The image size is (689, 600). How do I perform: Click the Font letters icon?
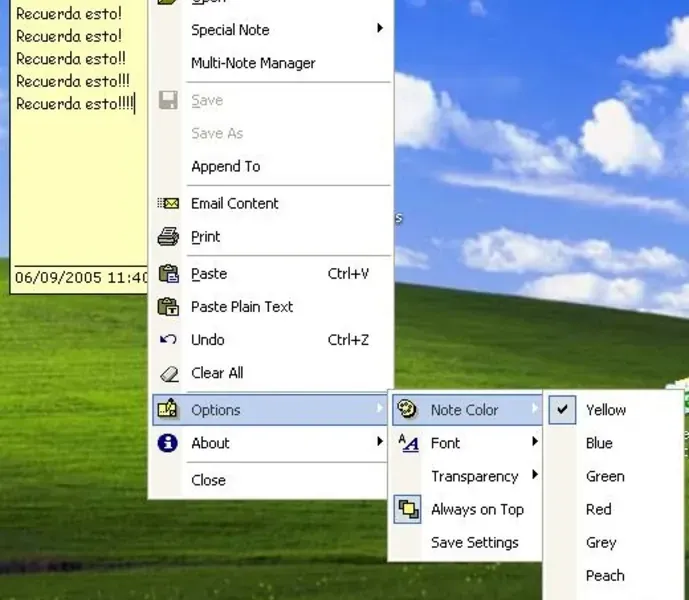(x=408, y=443)
